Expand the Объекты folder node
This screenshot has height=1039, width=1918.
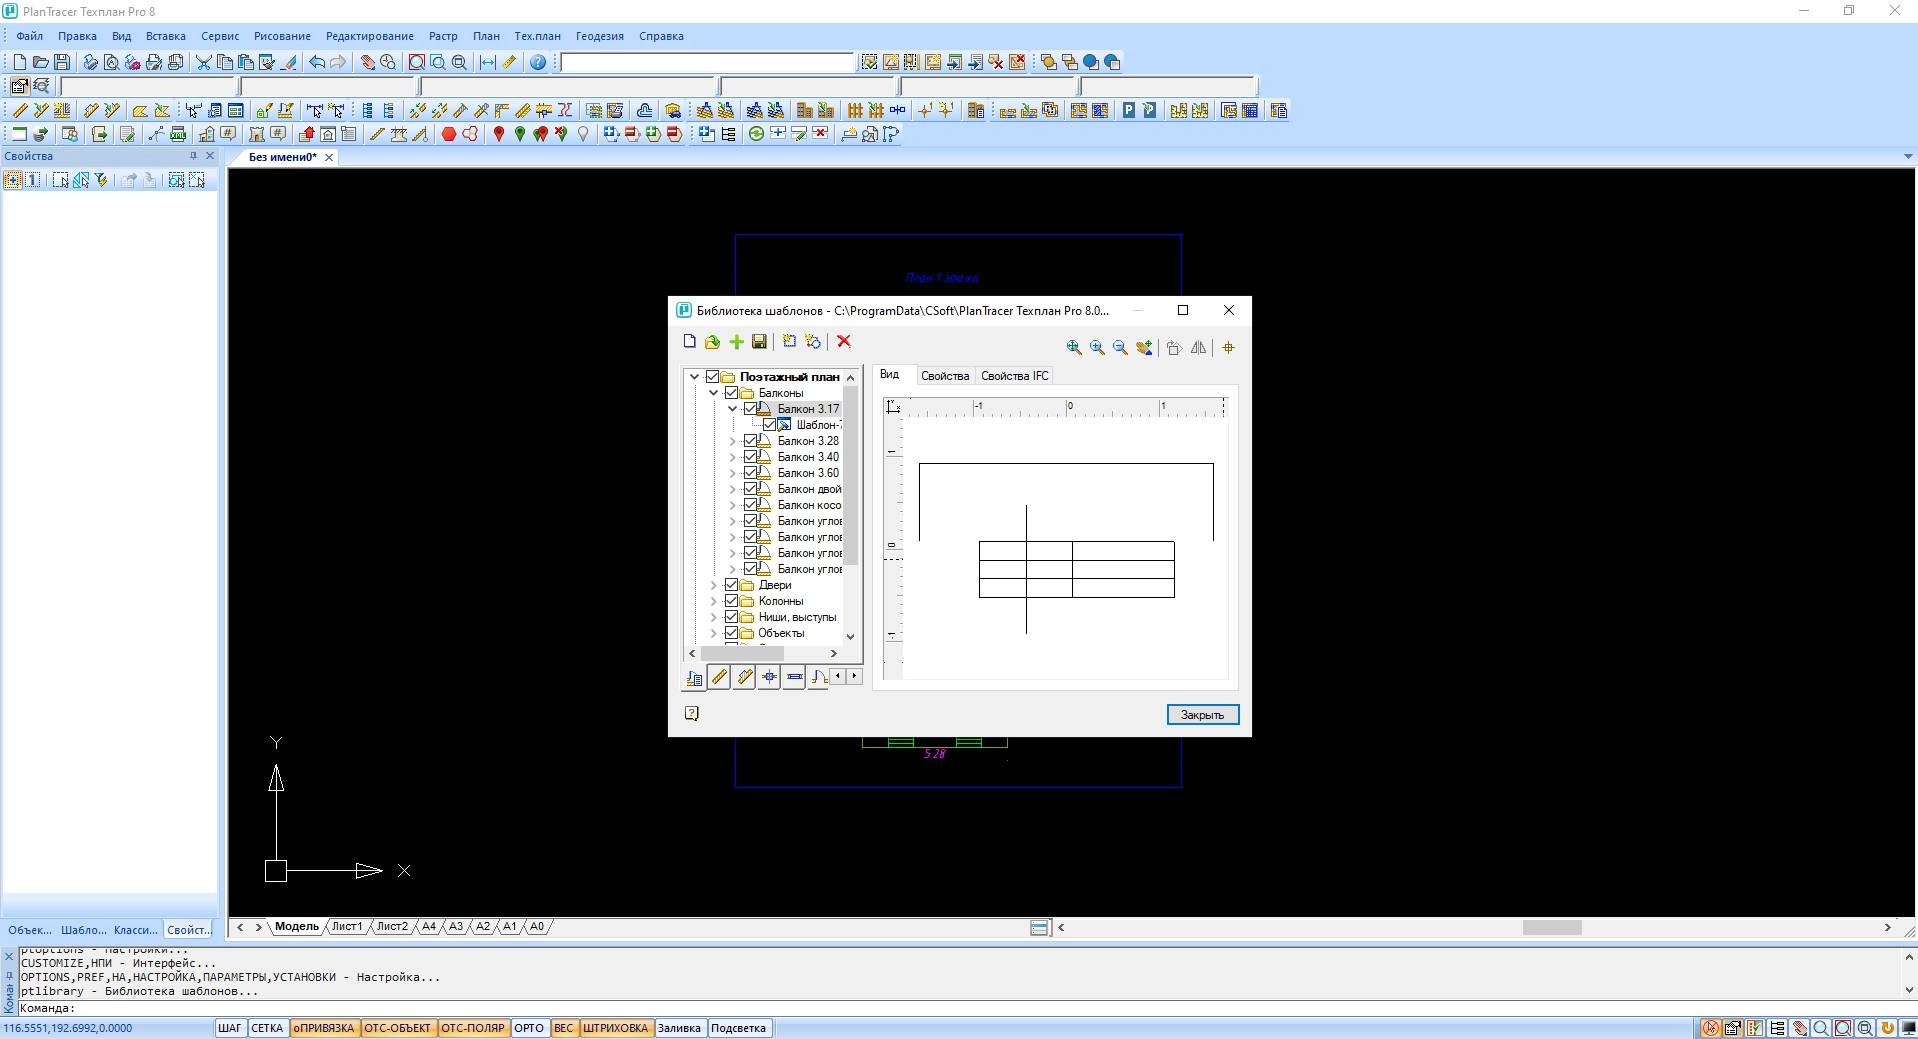tap(713, 633)
